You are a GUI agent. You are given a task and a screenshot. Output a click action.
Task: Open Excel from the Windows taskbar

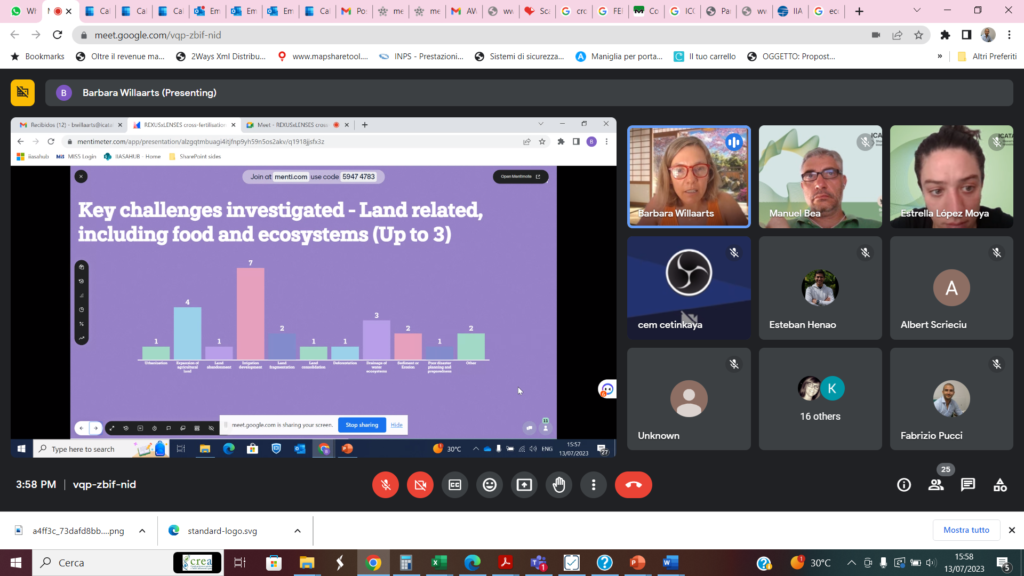click(x=439, y=562)
